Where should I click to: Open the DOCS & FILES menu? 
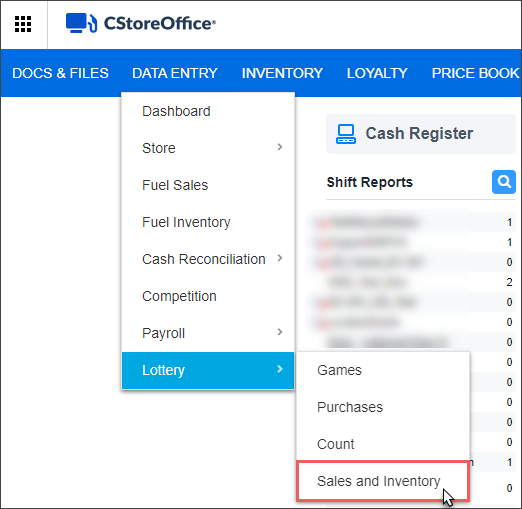(60, 73)
